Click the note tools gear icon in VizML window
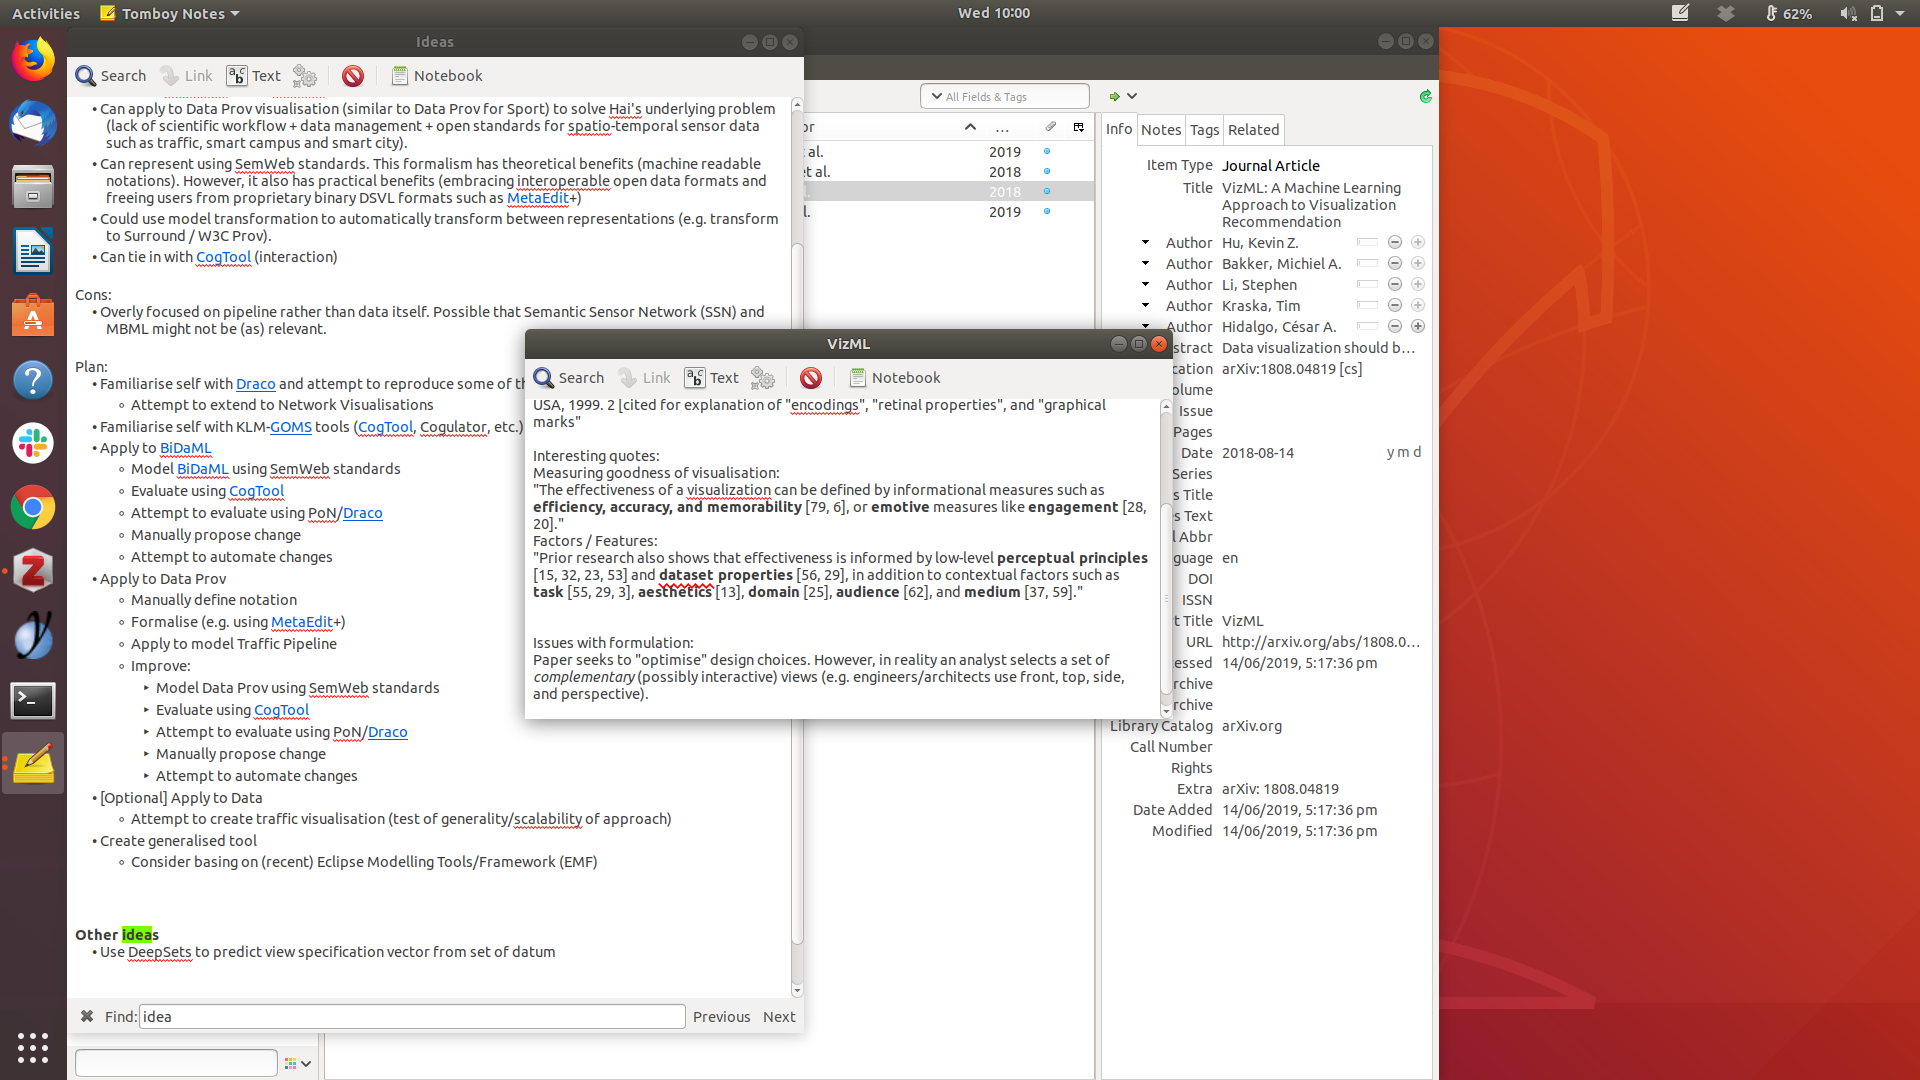The height and width of the screenshot is (1080, 1920). point(763,378)
